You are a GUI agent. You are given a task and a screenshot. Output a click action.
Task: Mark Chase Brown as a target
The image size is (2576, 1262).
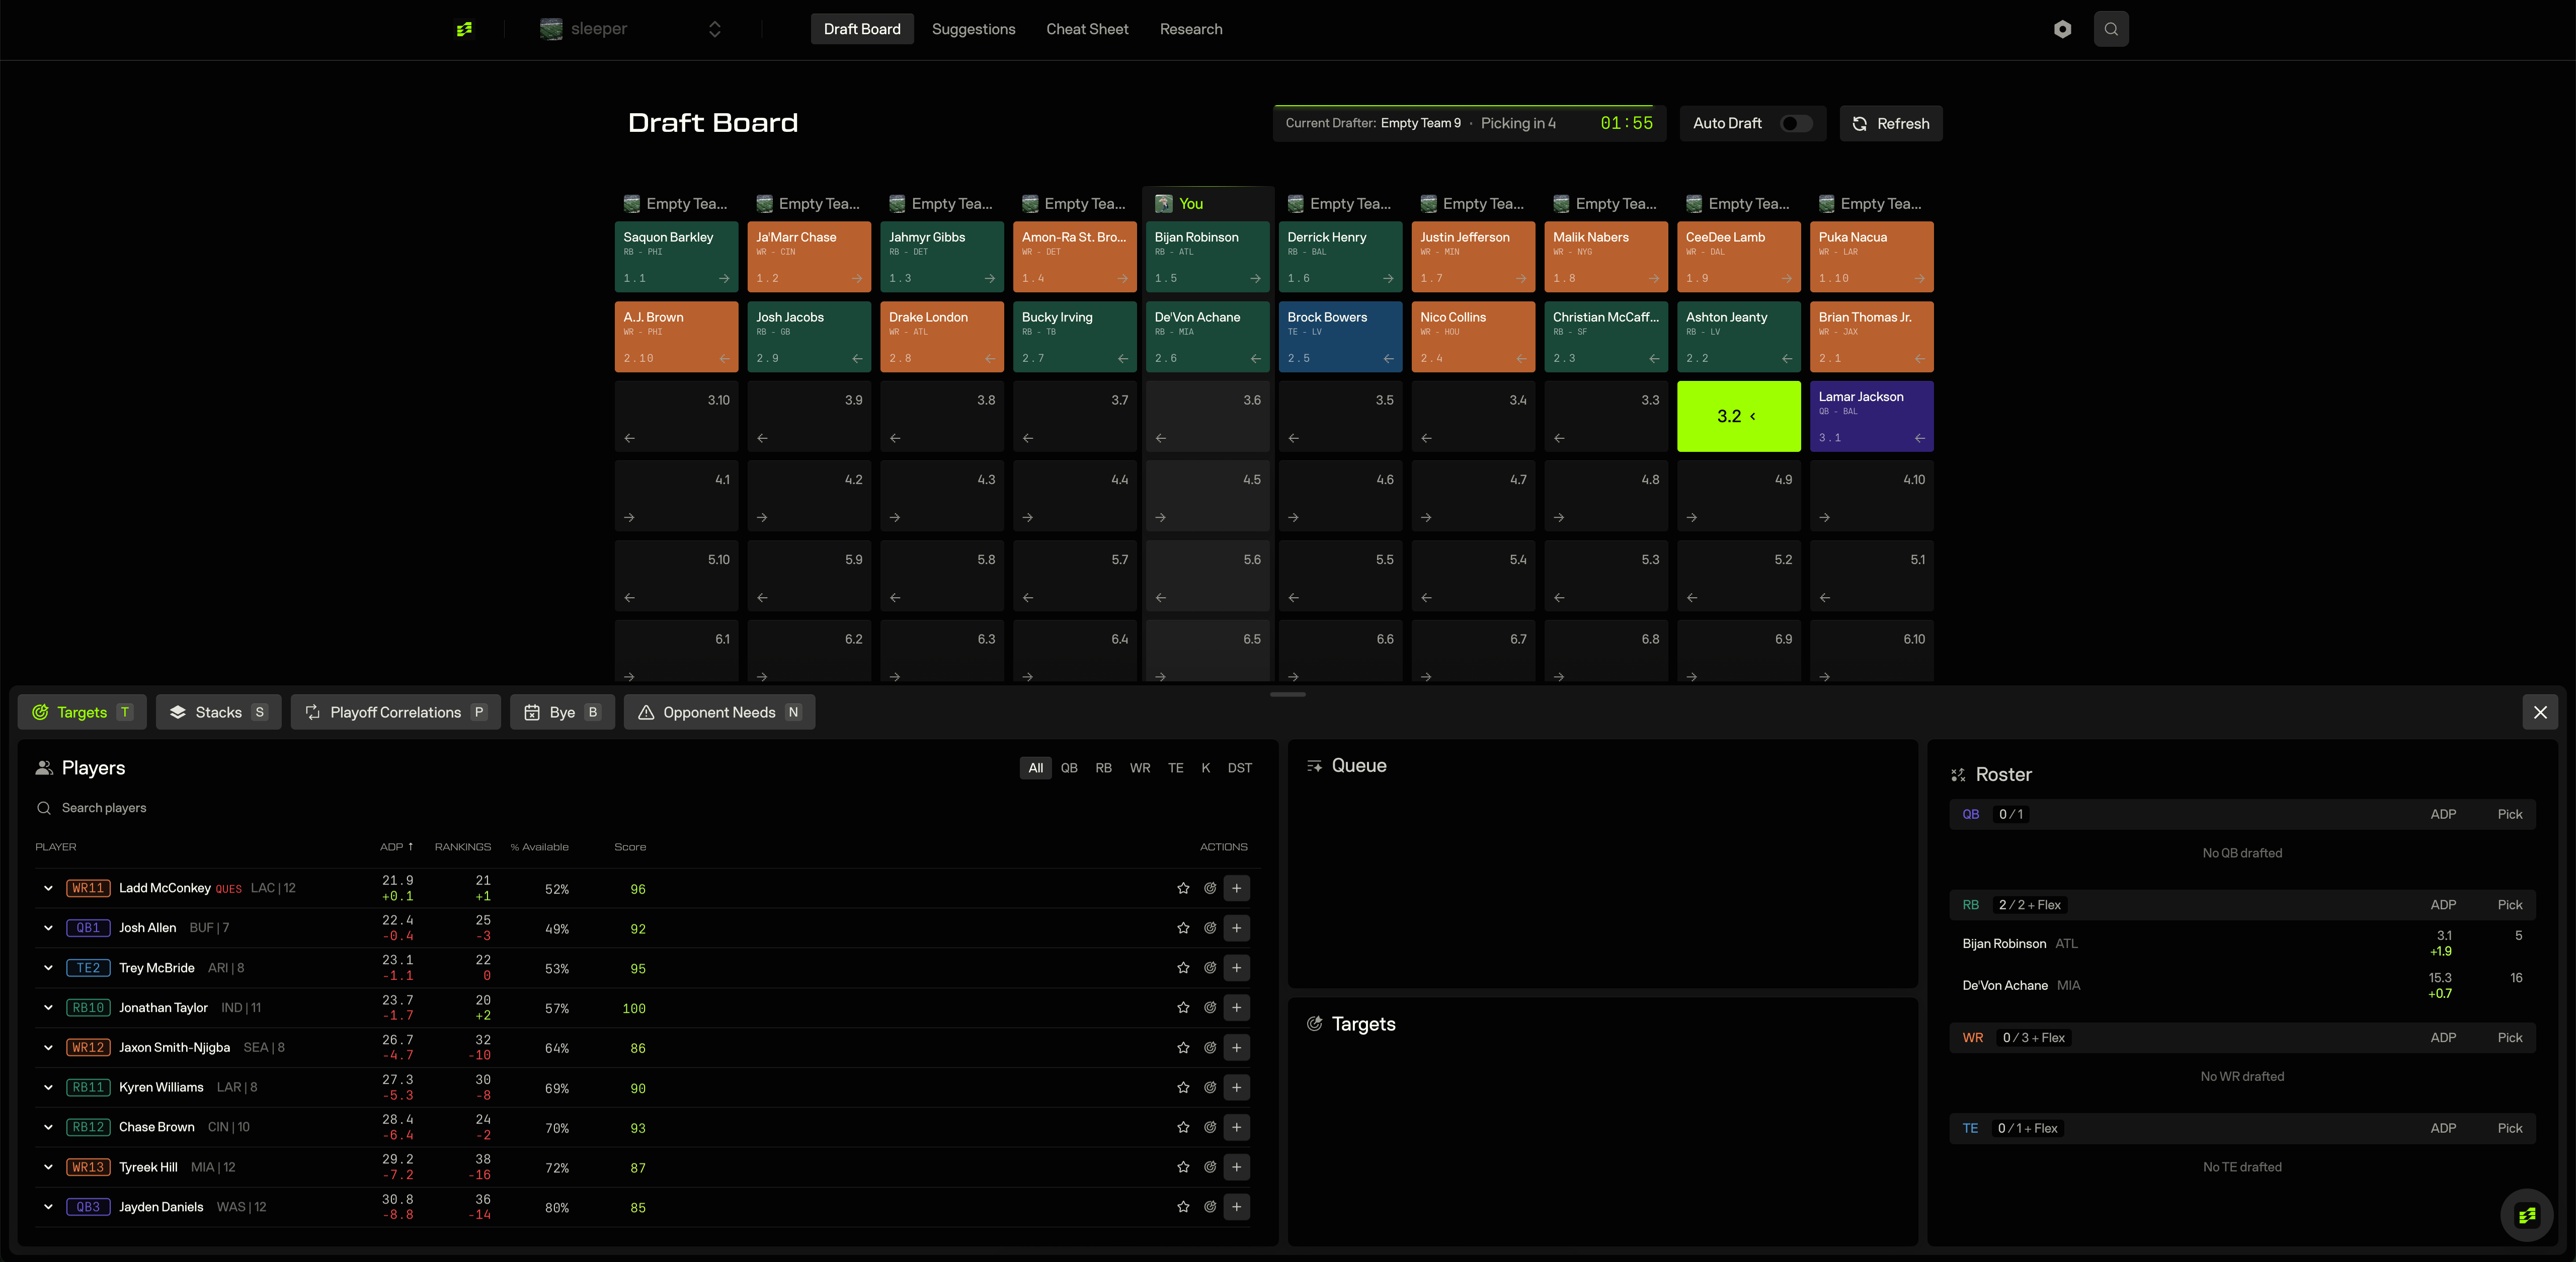[x=1210, y=1127]
